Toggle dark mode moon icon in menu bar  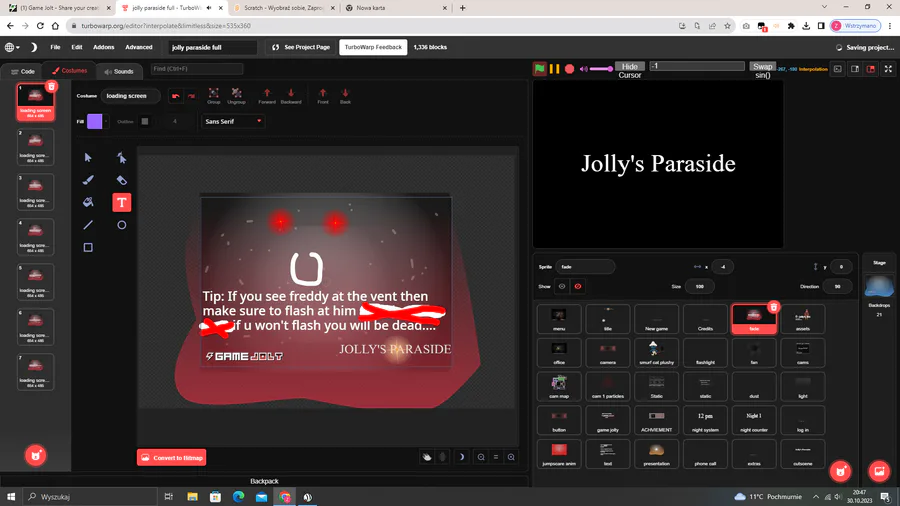tap(33, 47)
